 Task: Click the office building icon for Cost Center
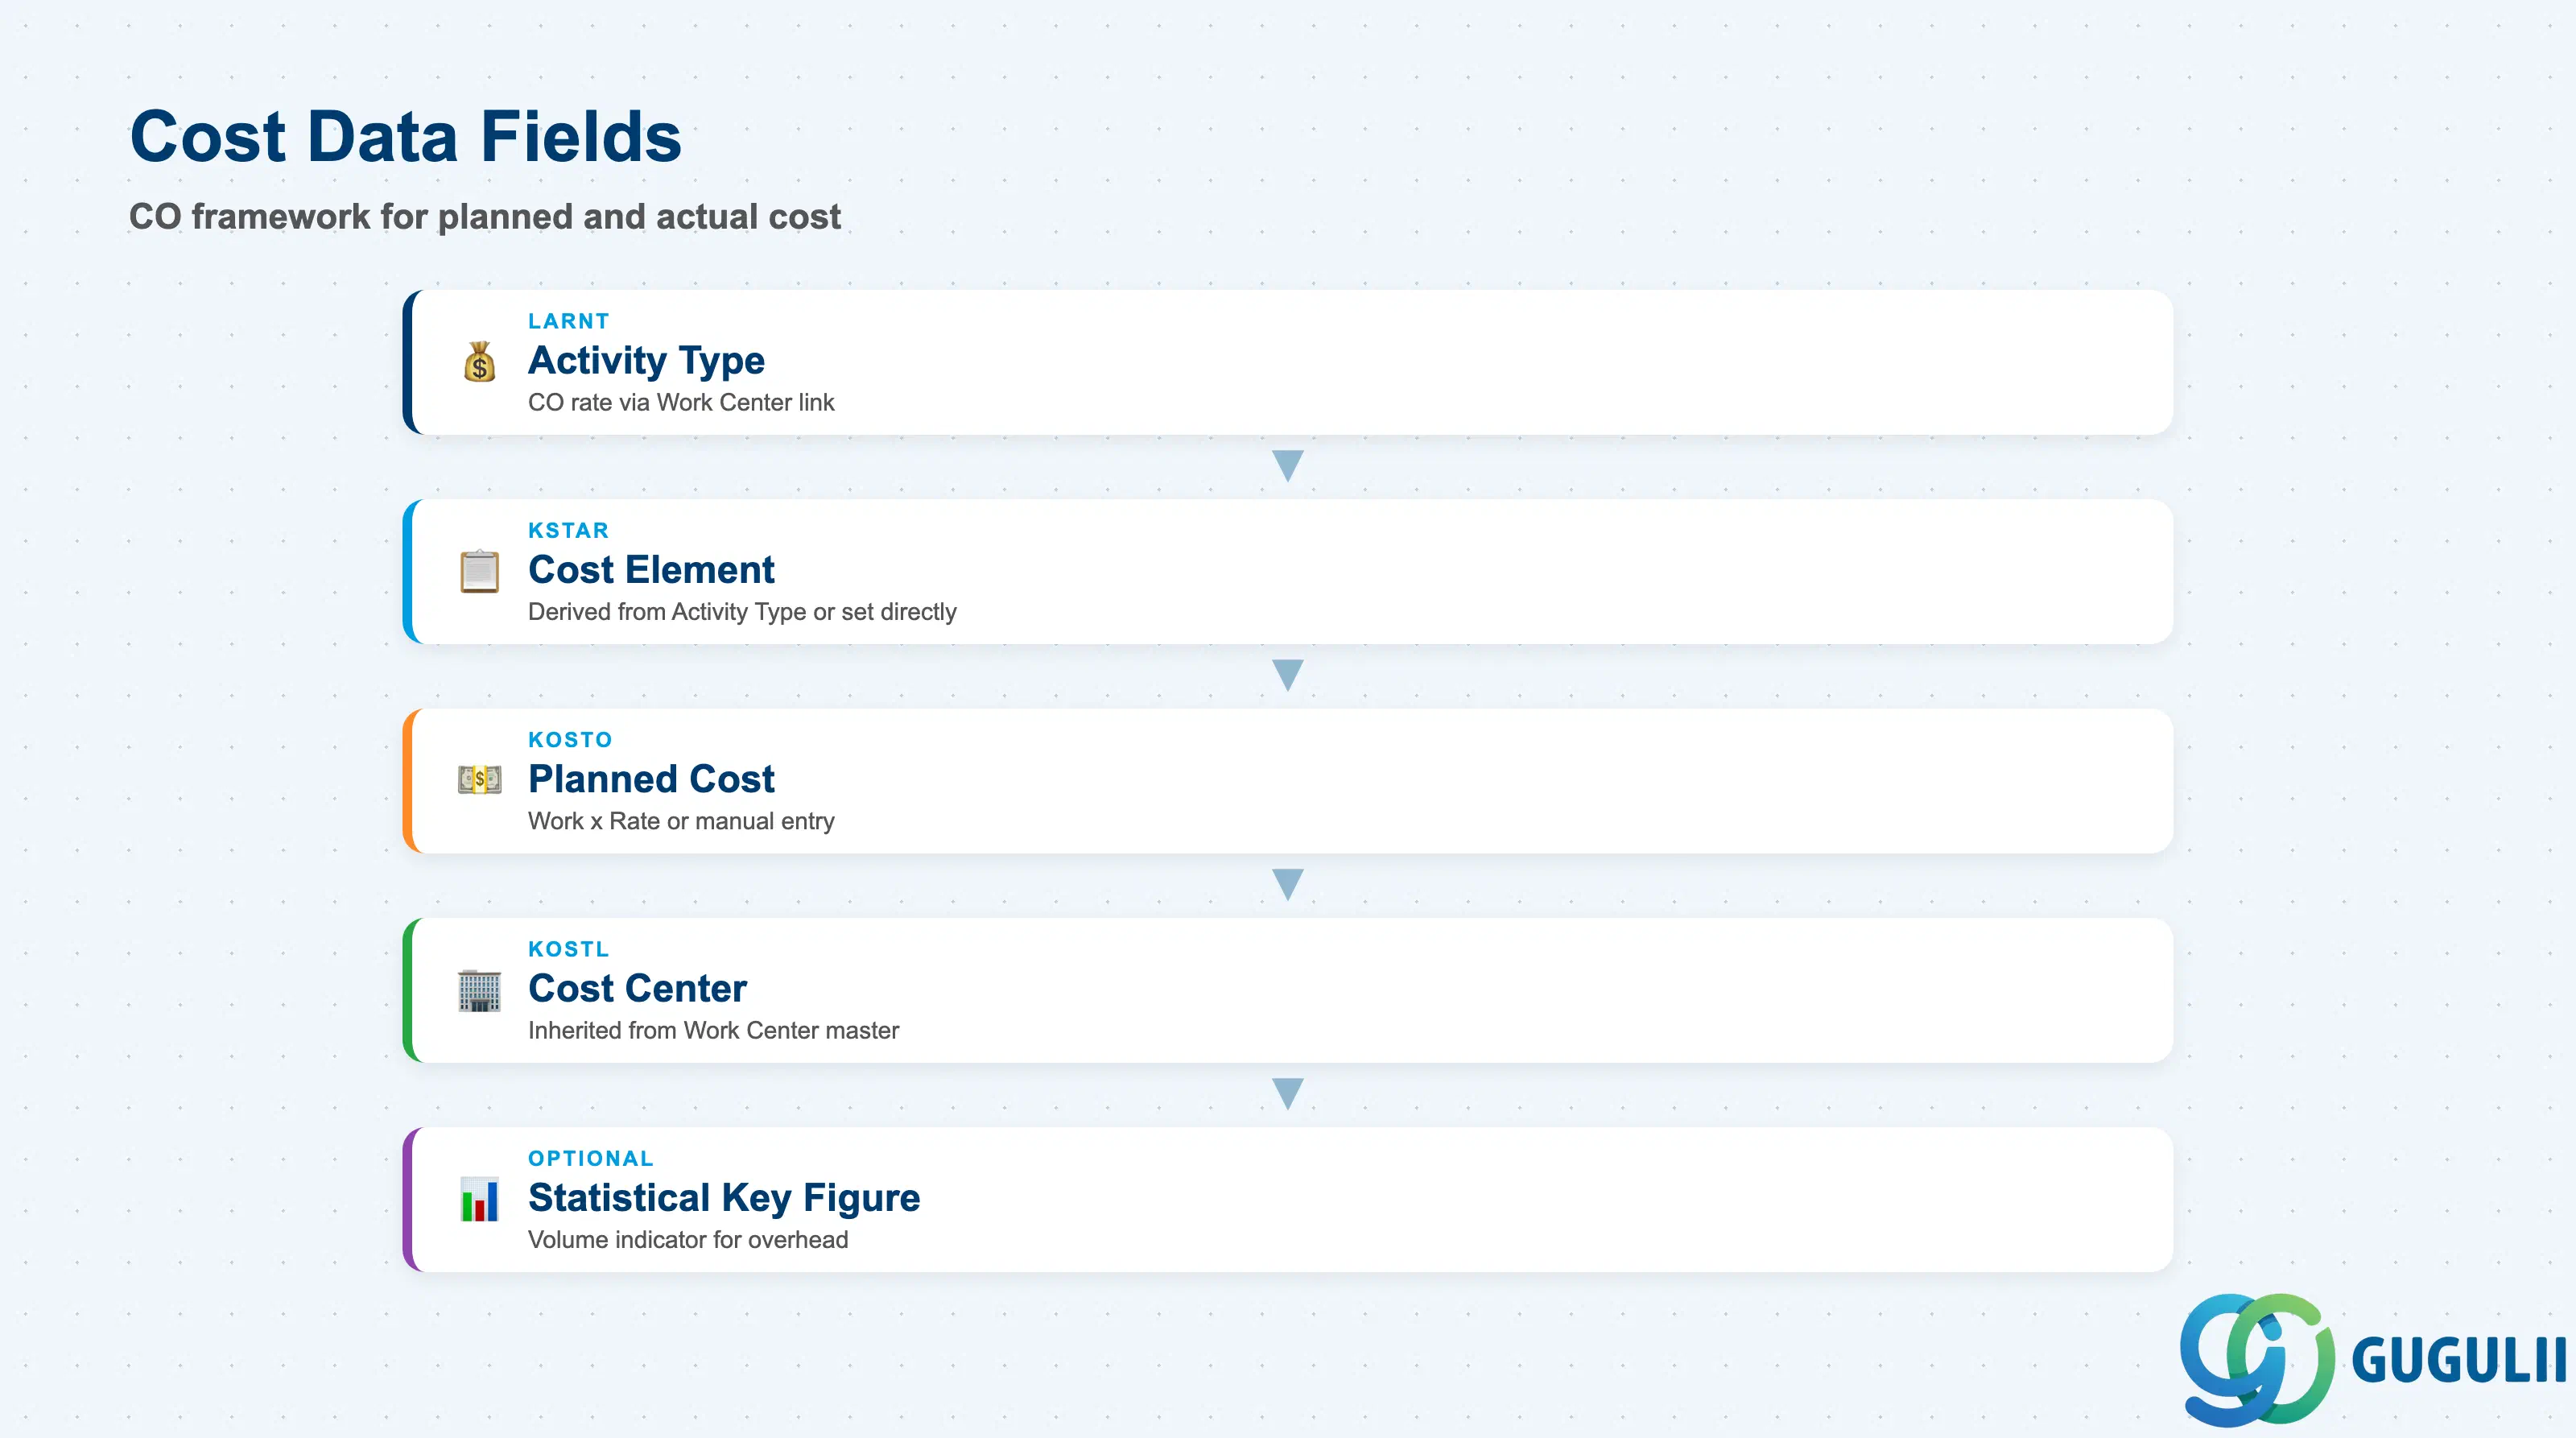(479, 990)
